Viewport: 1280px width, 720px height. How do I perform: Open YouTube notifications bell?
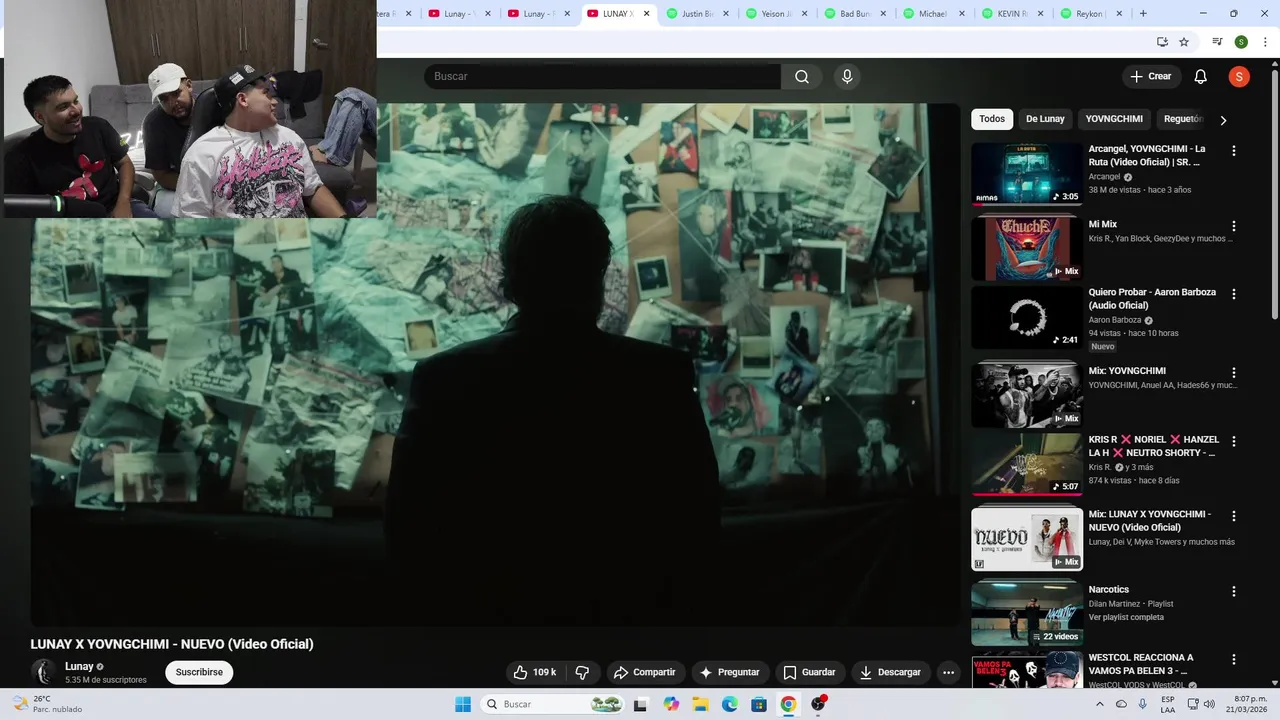[x=1201, y=77]
